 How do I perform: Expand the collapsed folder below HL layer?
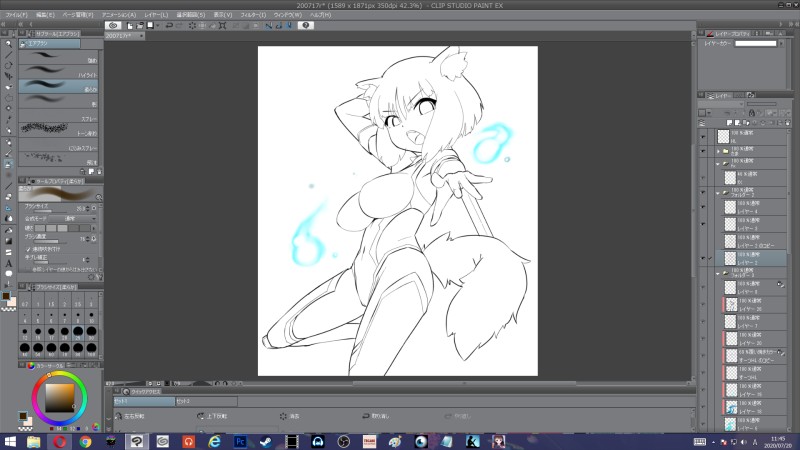718,151
